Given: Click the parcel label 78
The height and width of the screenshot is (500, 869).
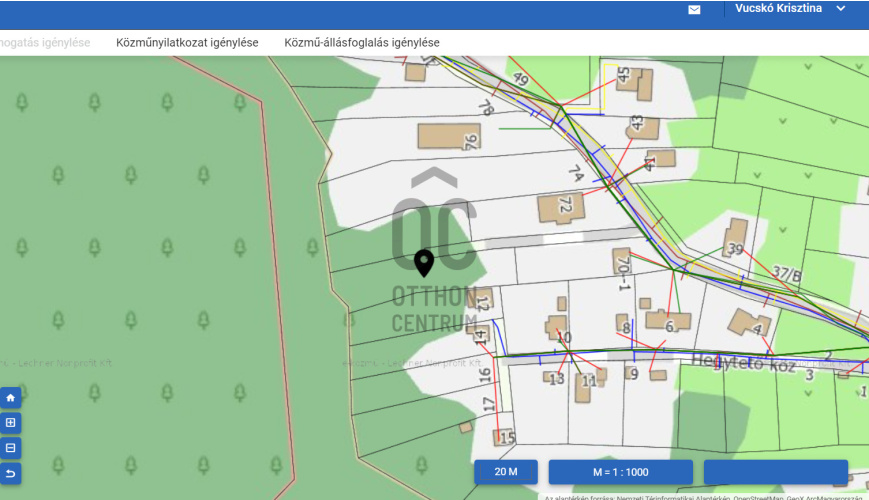Looking at the screenshot, I should click(x=485, y=107).
